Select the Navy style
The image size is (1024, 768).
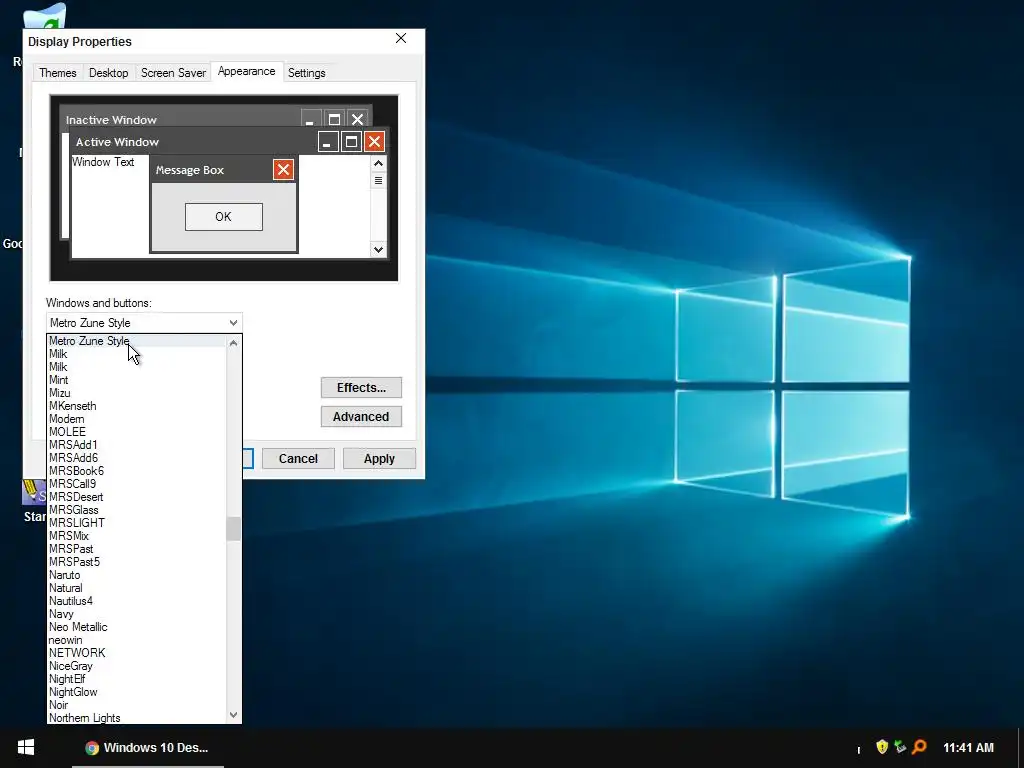[x=136, y=614]
